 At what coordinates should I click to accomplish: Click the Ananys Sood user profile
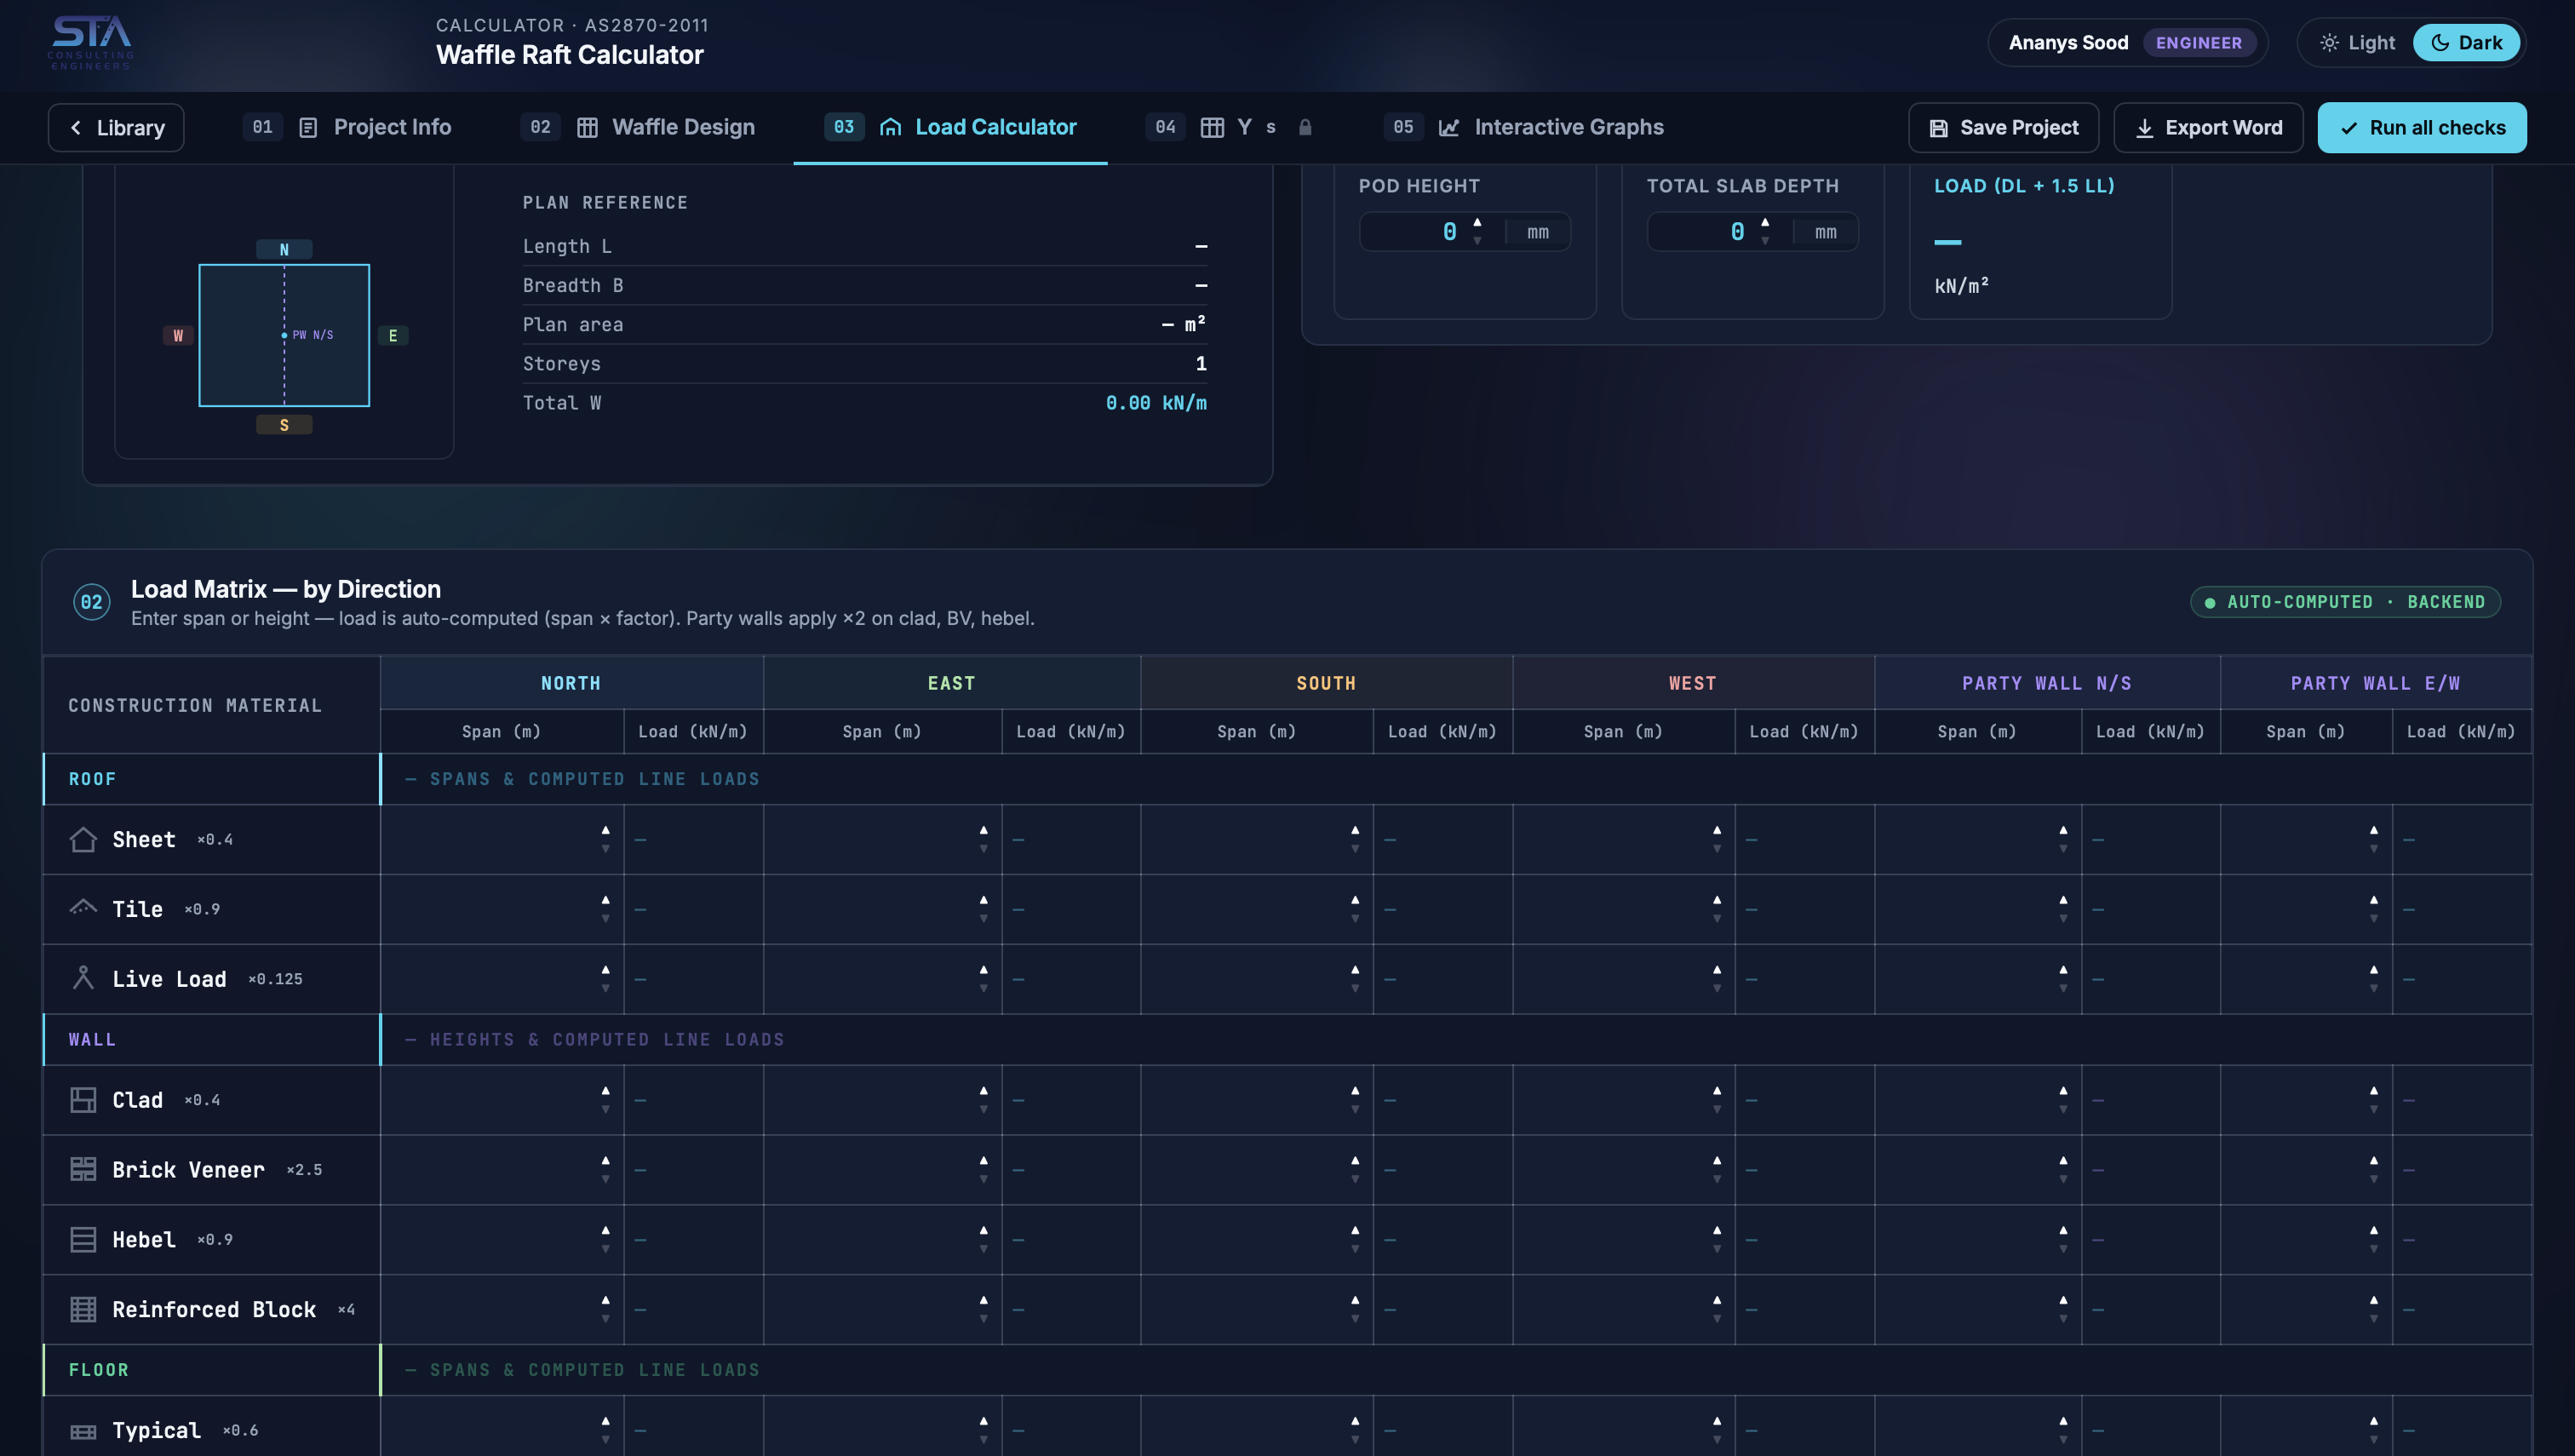pos(2128,43)
